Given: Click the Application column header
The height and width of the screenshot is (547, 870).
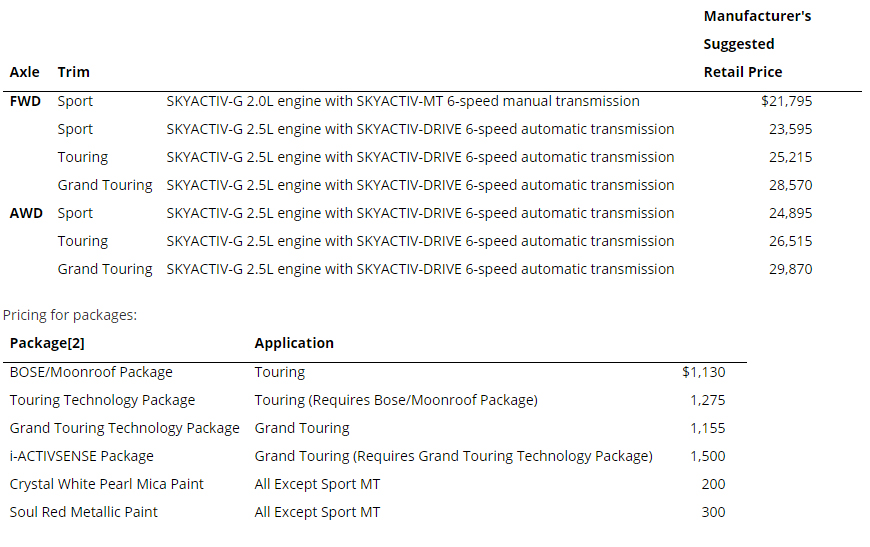Looking at the screenshot, I should [294, 343].
